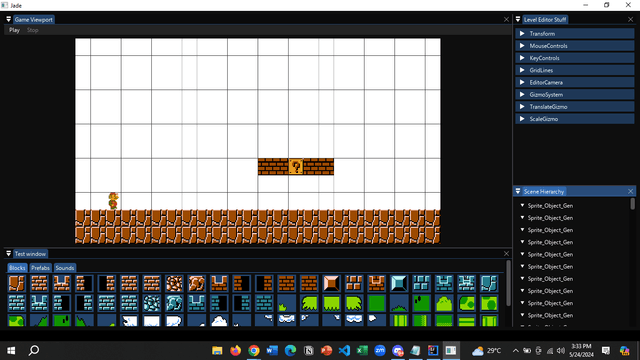Close the Game Viewport panel
This screenshot has width=640, height=360.
507,20
